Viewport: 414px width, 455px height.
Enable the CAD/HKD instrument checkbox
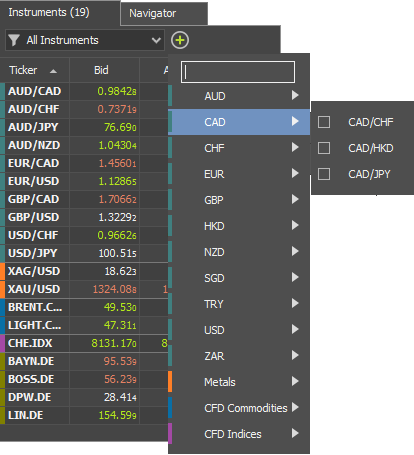pyautogui.click(x=324, y=148)
